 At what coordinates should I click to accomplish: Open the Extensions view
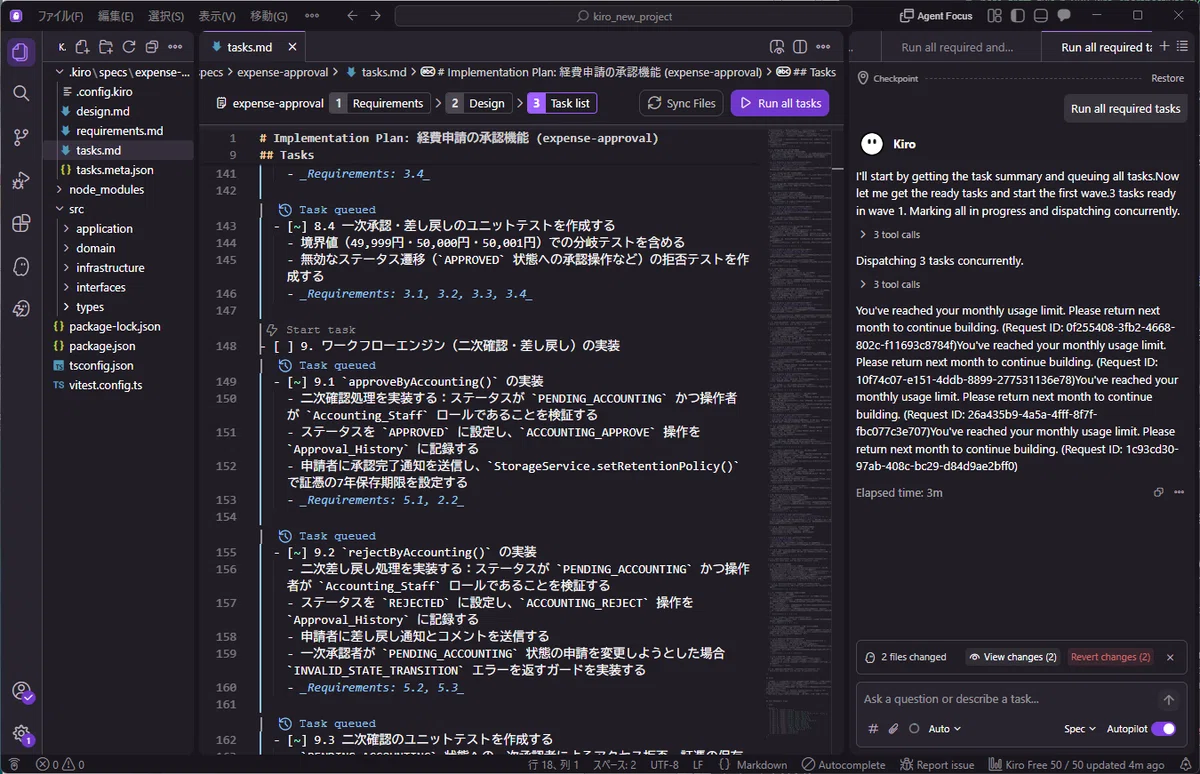(21, 223)
